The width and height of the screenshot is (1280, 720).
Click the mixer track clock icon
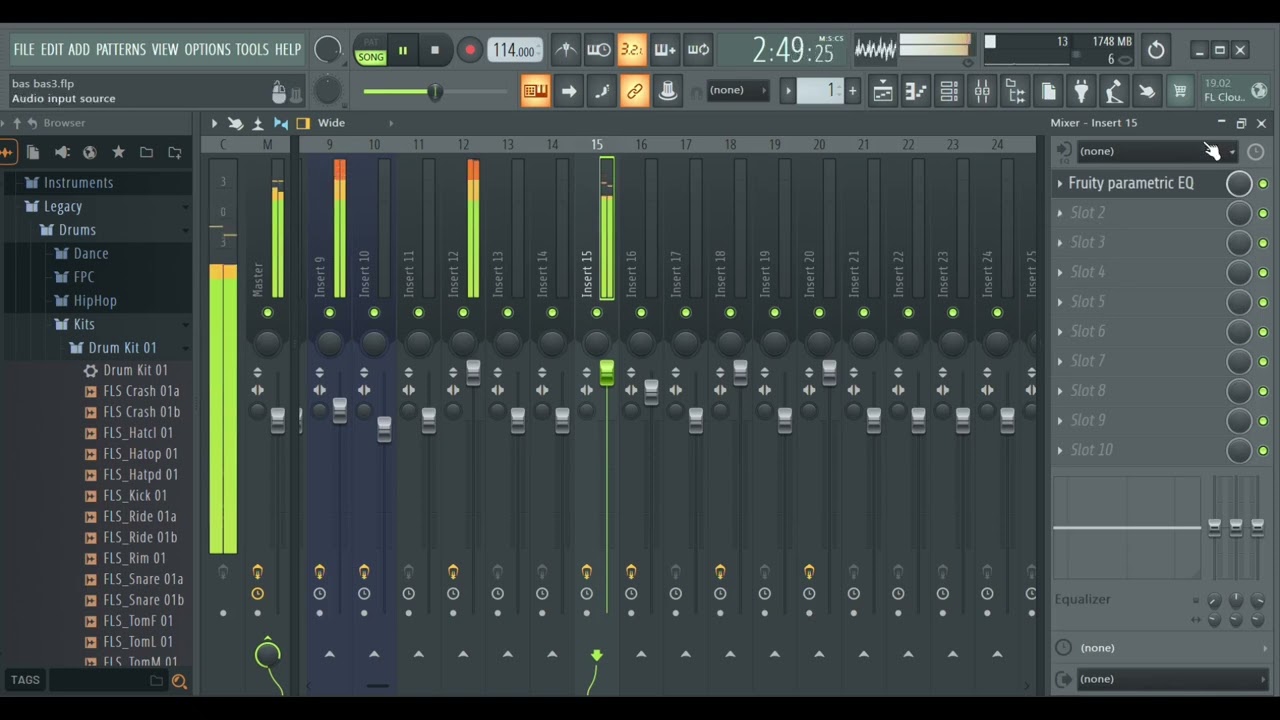(x=1256, y=152)
